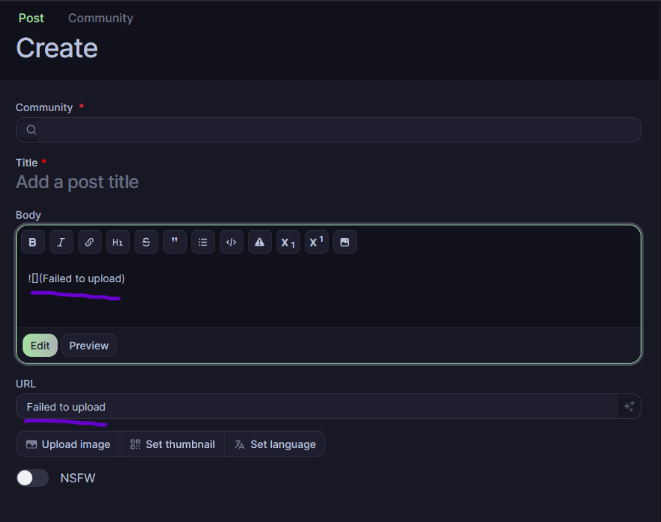This screenshot has width=661, height=522.
Task: Click the Set thumbnail button
Action: (x=172, y=444)
